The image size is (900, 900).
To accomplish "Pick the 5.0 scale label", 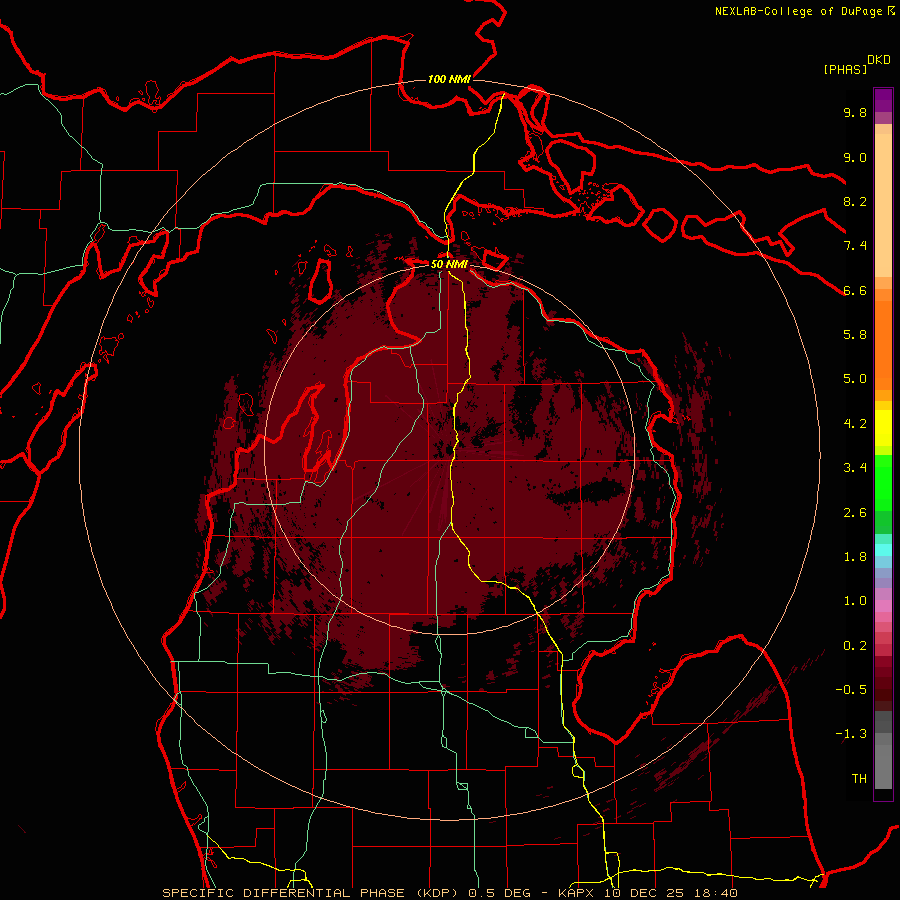I will (x=855, y=379).
